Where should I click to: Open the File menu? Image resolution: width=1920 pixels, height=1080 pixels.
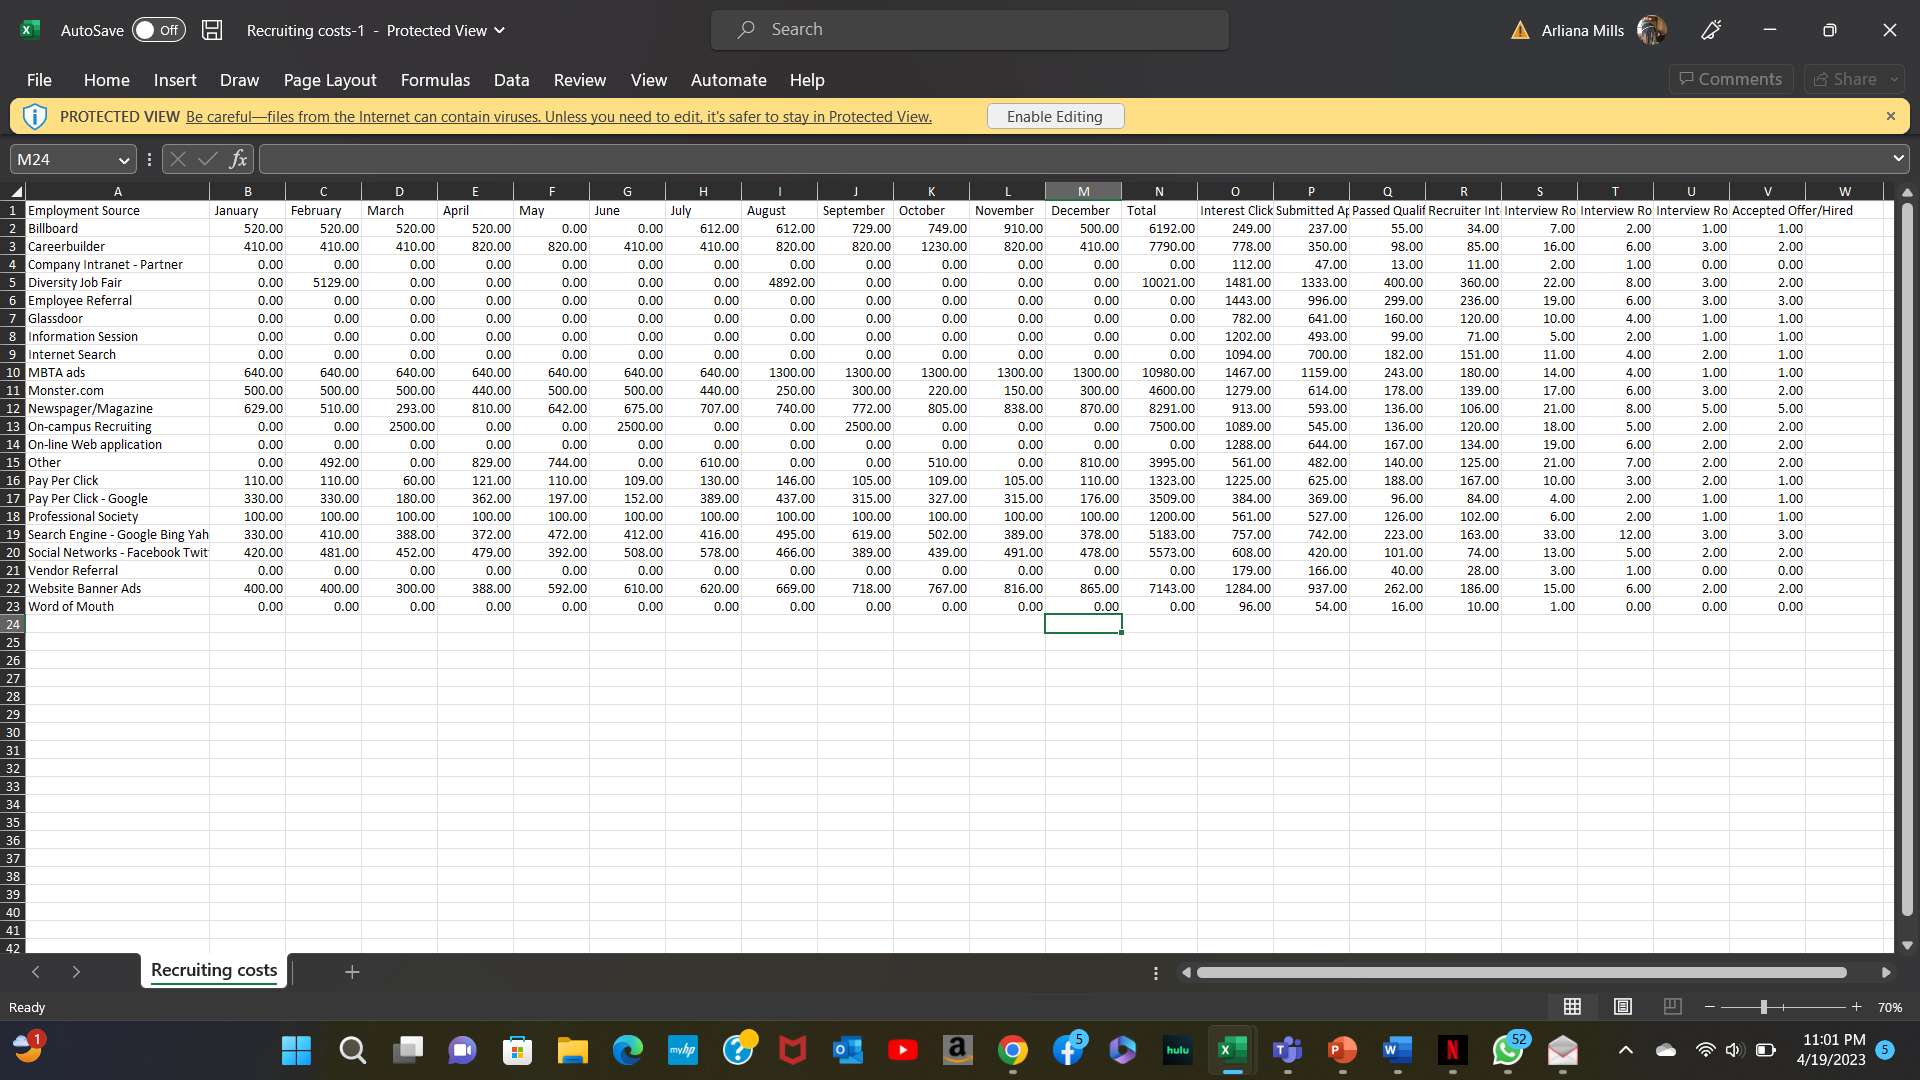(39, 80)
